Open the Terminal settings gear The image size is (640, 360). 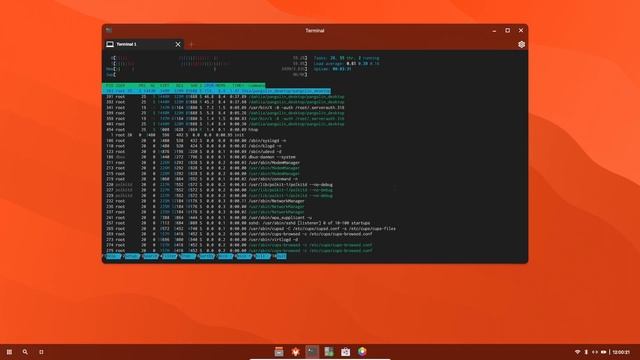(x=521, y=44)
